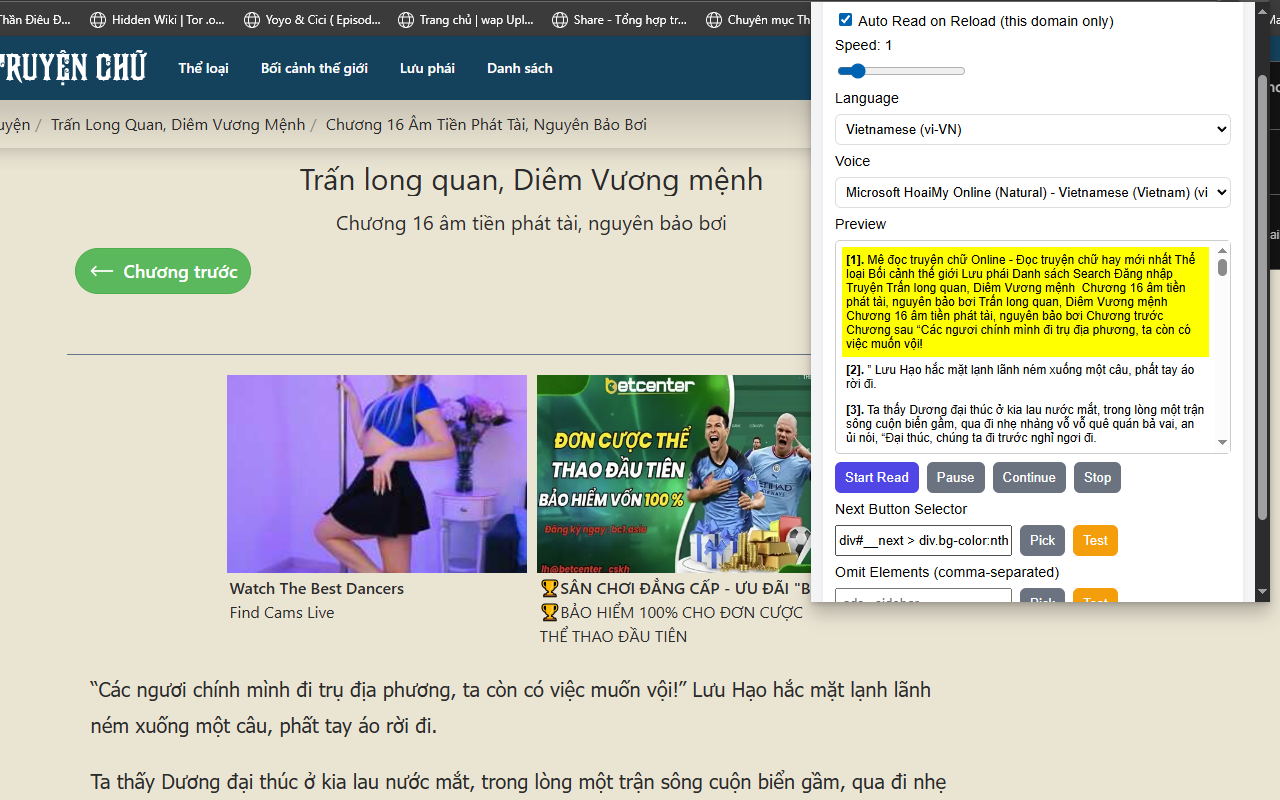The width and height of the screenshot is (1280, 800).
Task: Click the Start Read button
Action: (x=877, y=477)
